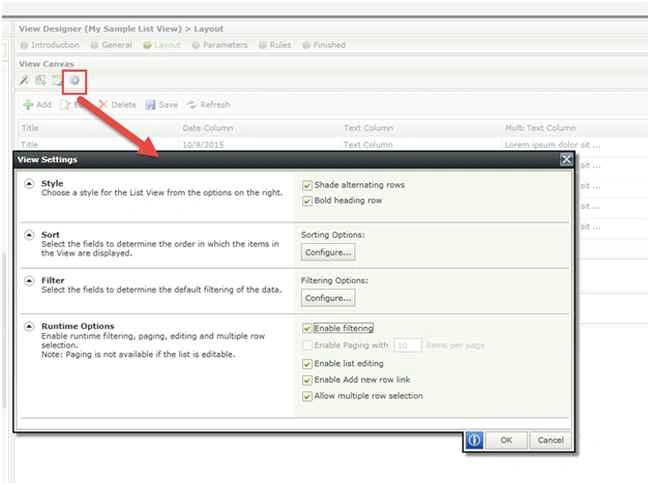Click the second View Canvas toolbar icon
Screen dimensions: 650x485
(x=41, y=80)
